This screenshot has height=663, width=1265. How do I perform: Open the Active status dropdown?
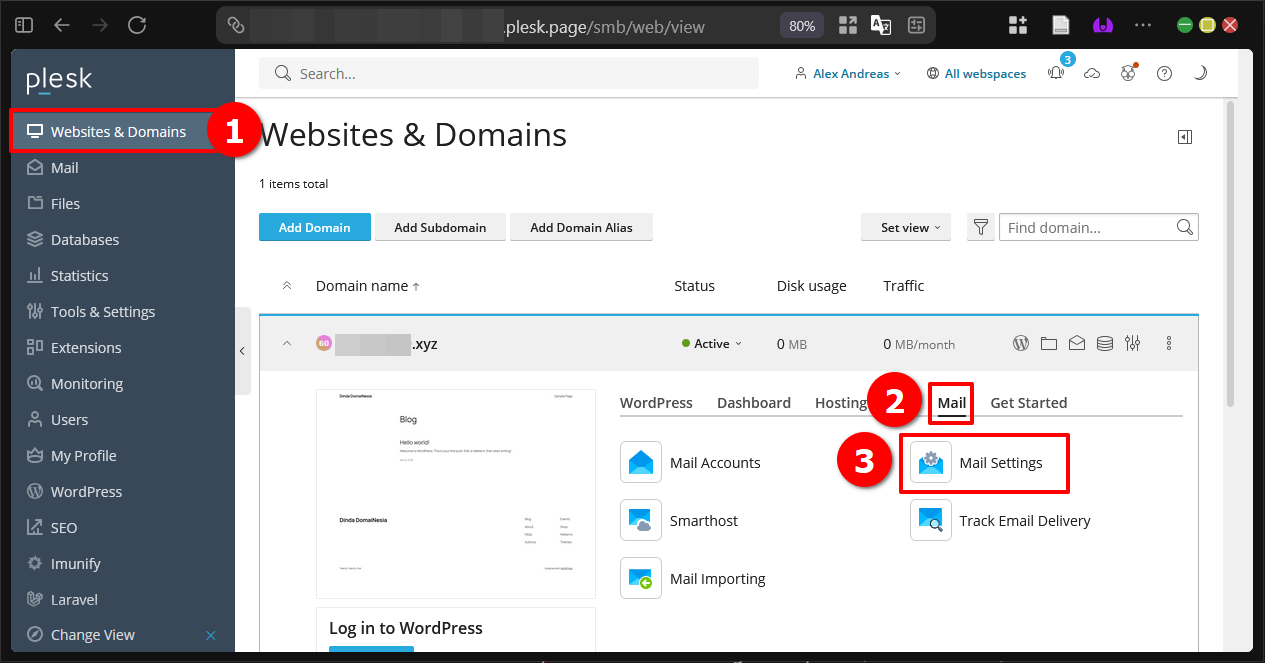pos(712,343)
